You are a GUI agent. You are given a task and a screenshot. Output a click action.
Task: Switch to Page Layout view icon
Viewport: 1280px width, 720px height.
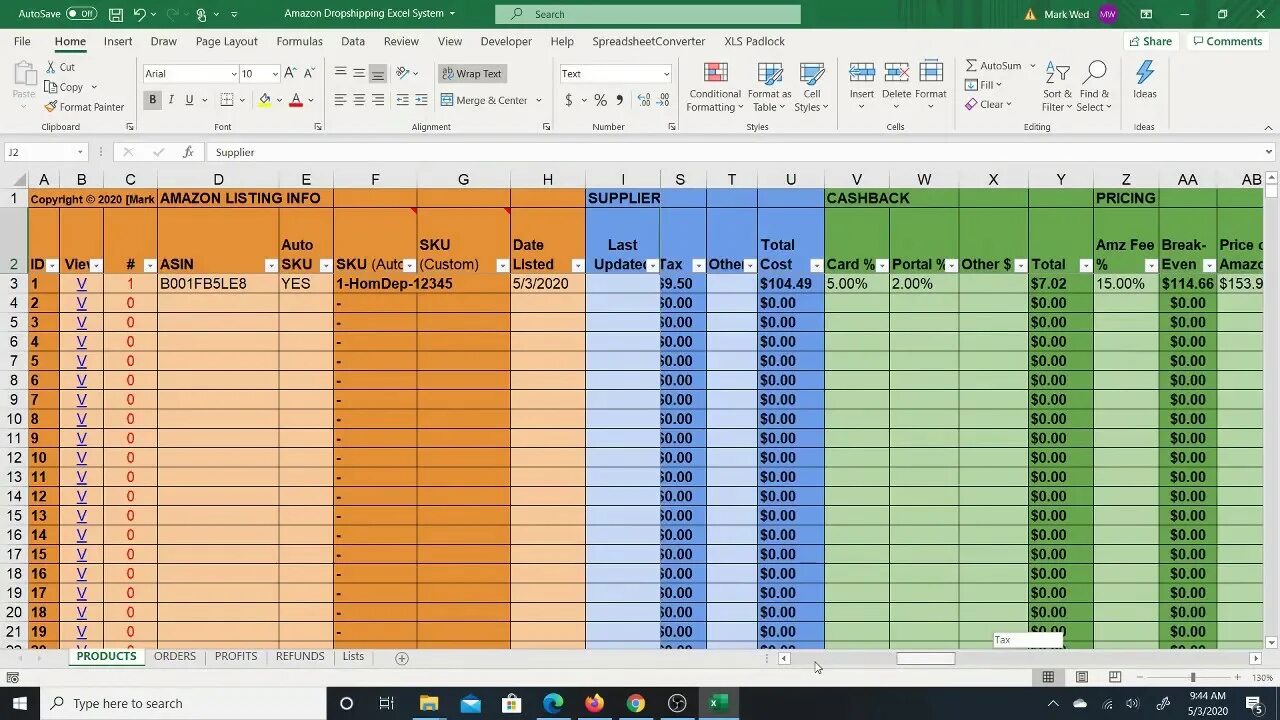point(1081,678)
